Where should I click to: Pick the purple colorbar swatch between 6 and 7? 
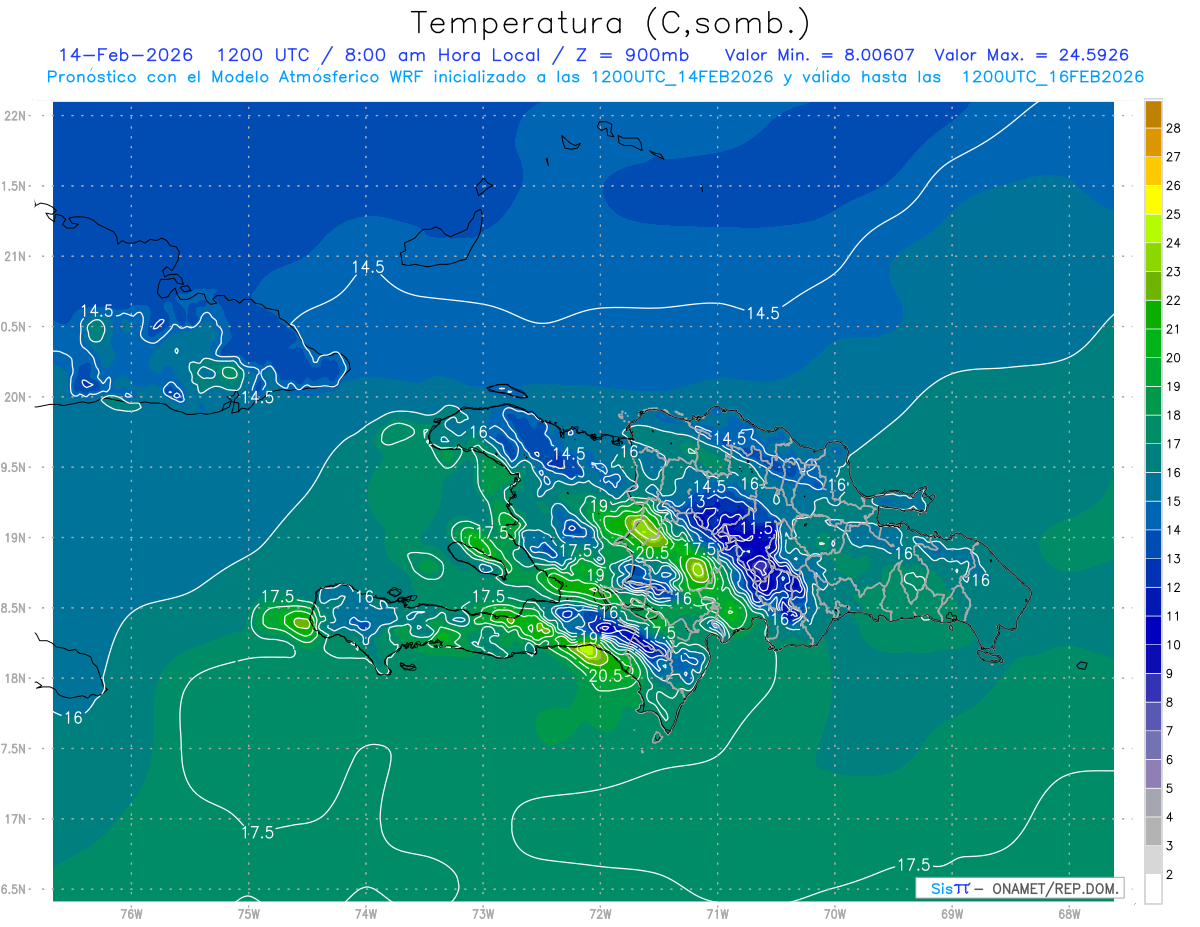(1153, 745)
